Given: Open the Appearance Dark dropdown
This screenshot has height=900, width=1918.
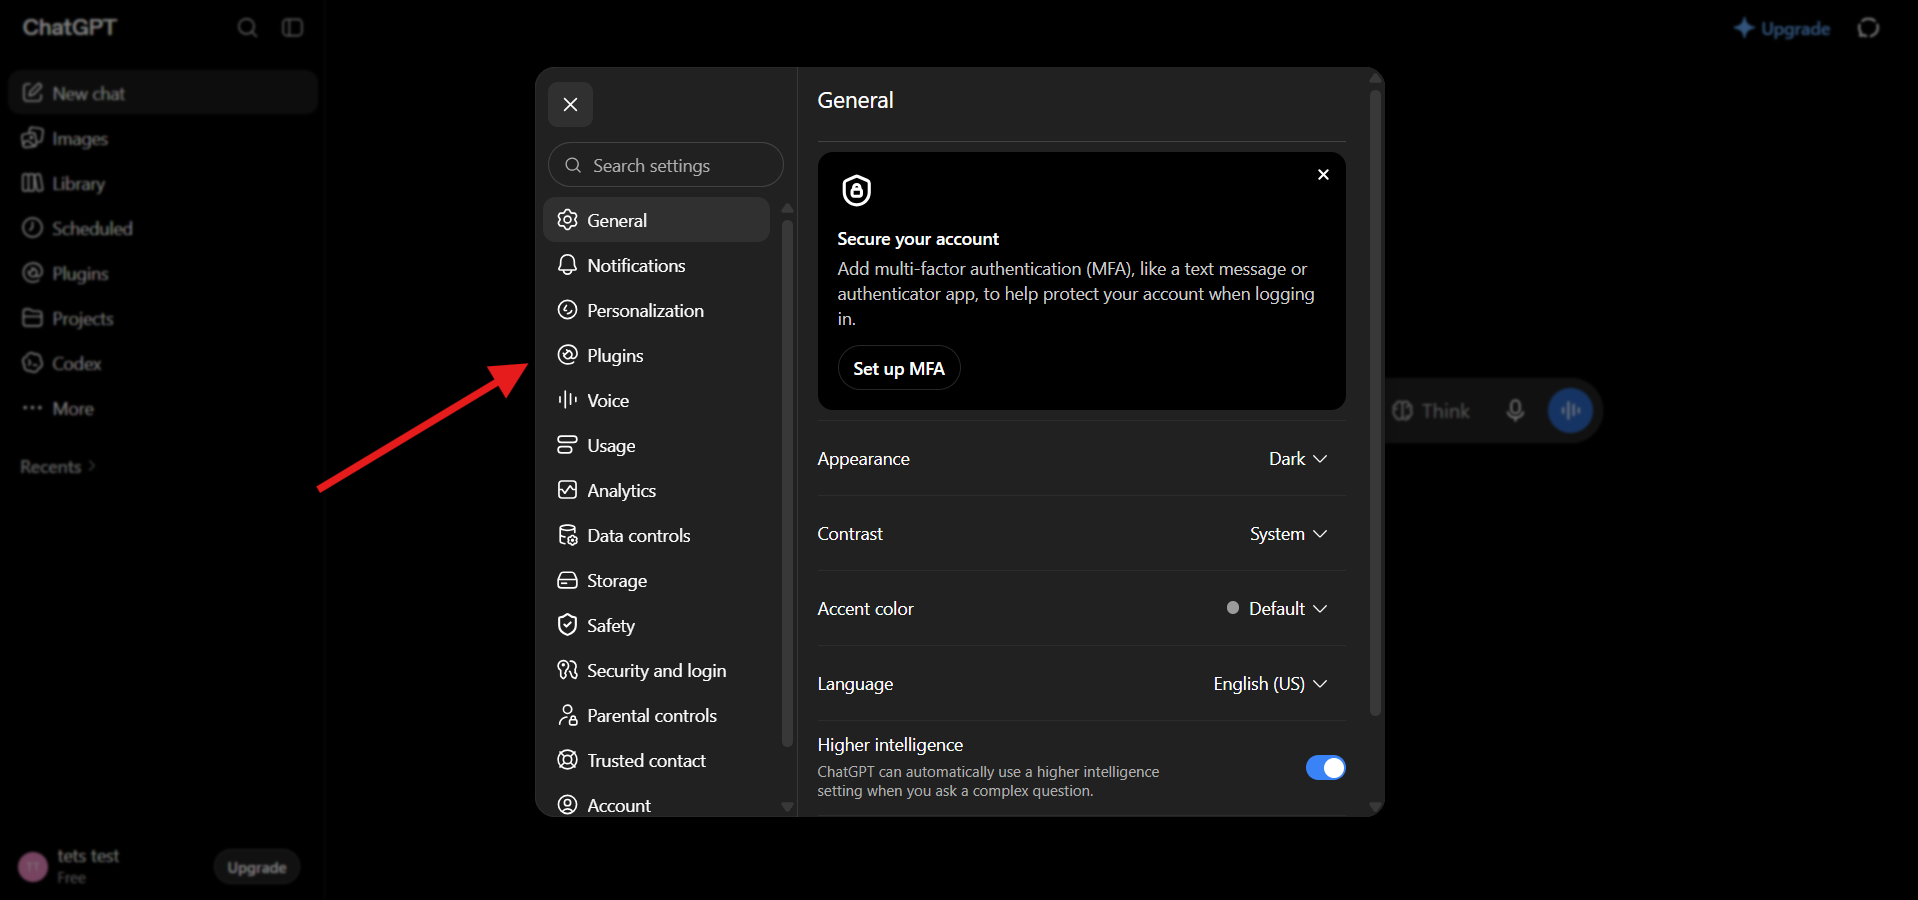Looking at the screenshot, I should 1297,458.
